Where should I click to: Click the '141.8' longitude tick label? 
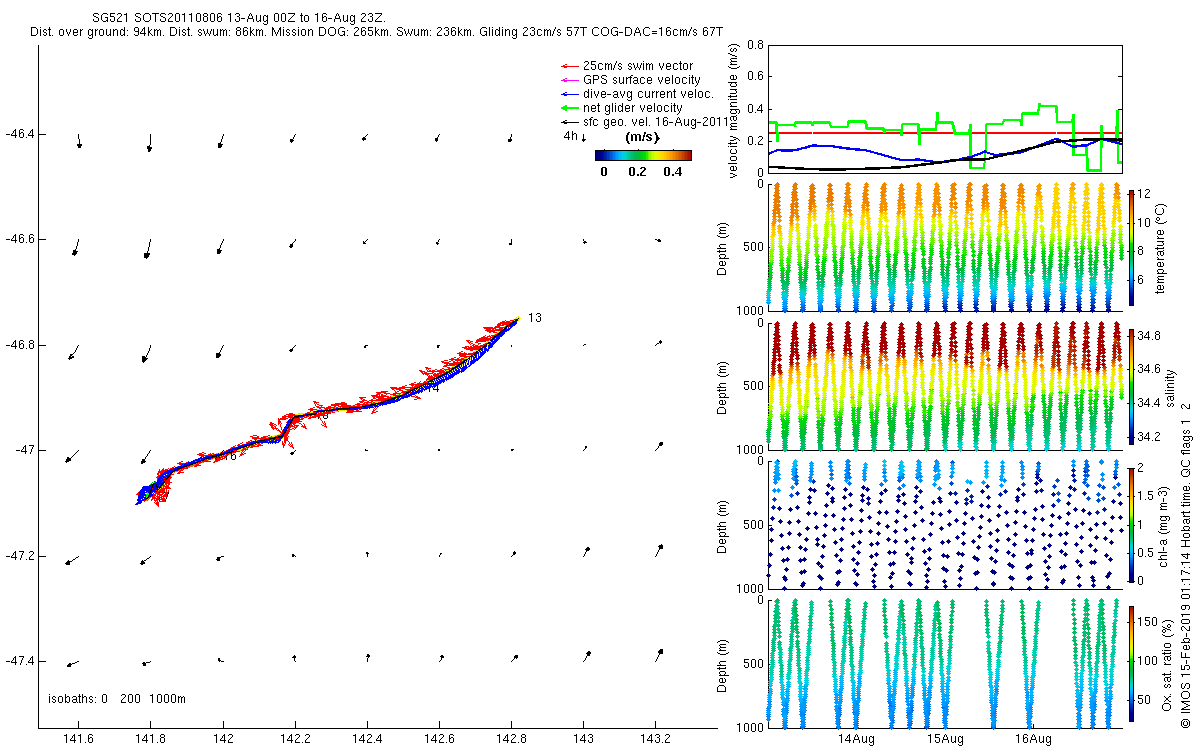click(x=150, y=739)
